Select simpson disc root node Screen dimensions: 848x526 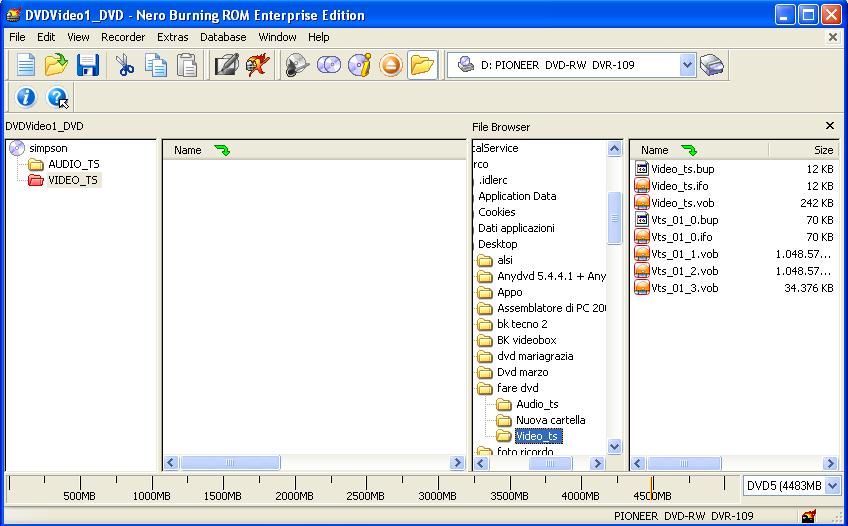tap(48, 148)
